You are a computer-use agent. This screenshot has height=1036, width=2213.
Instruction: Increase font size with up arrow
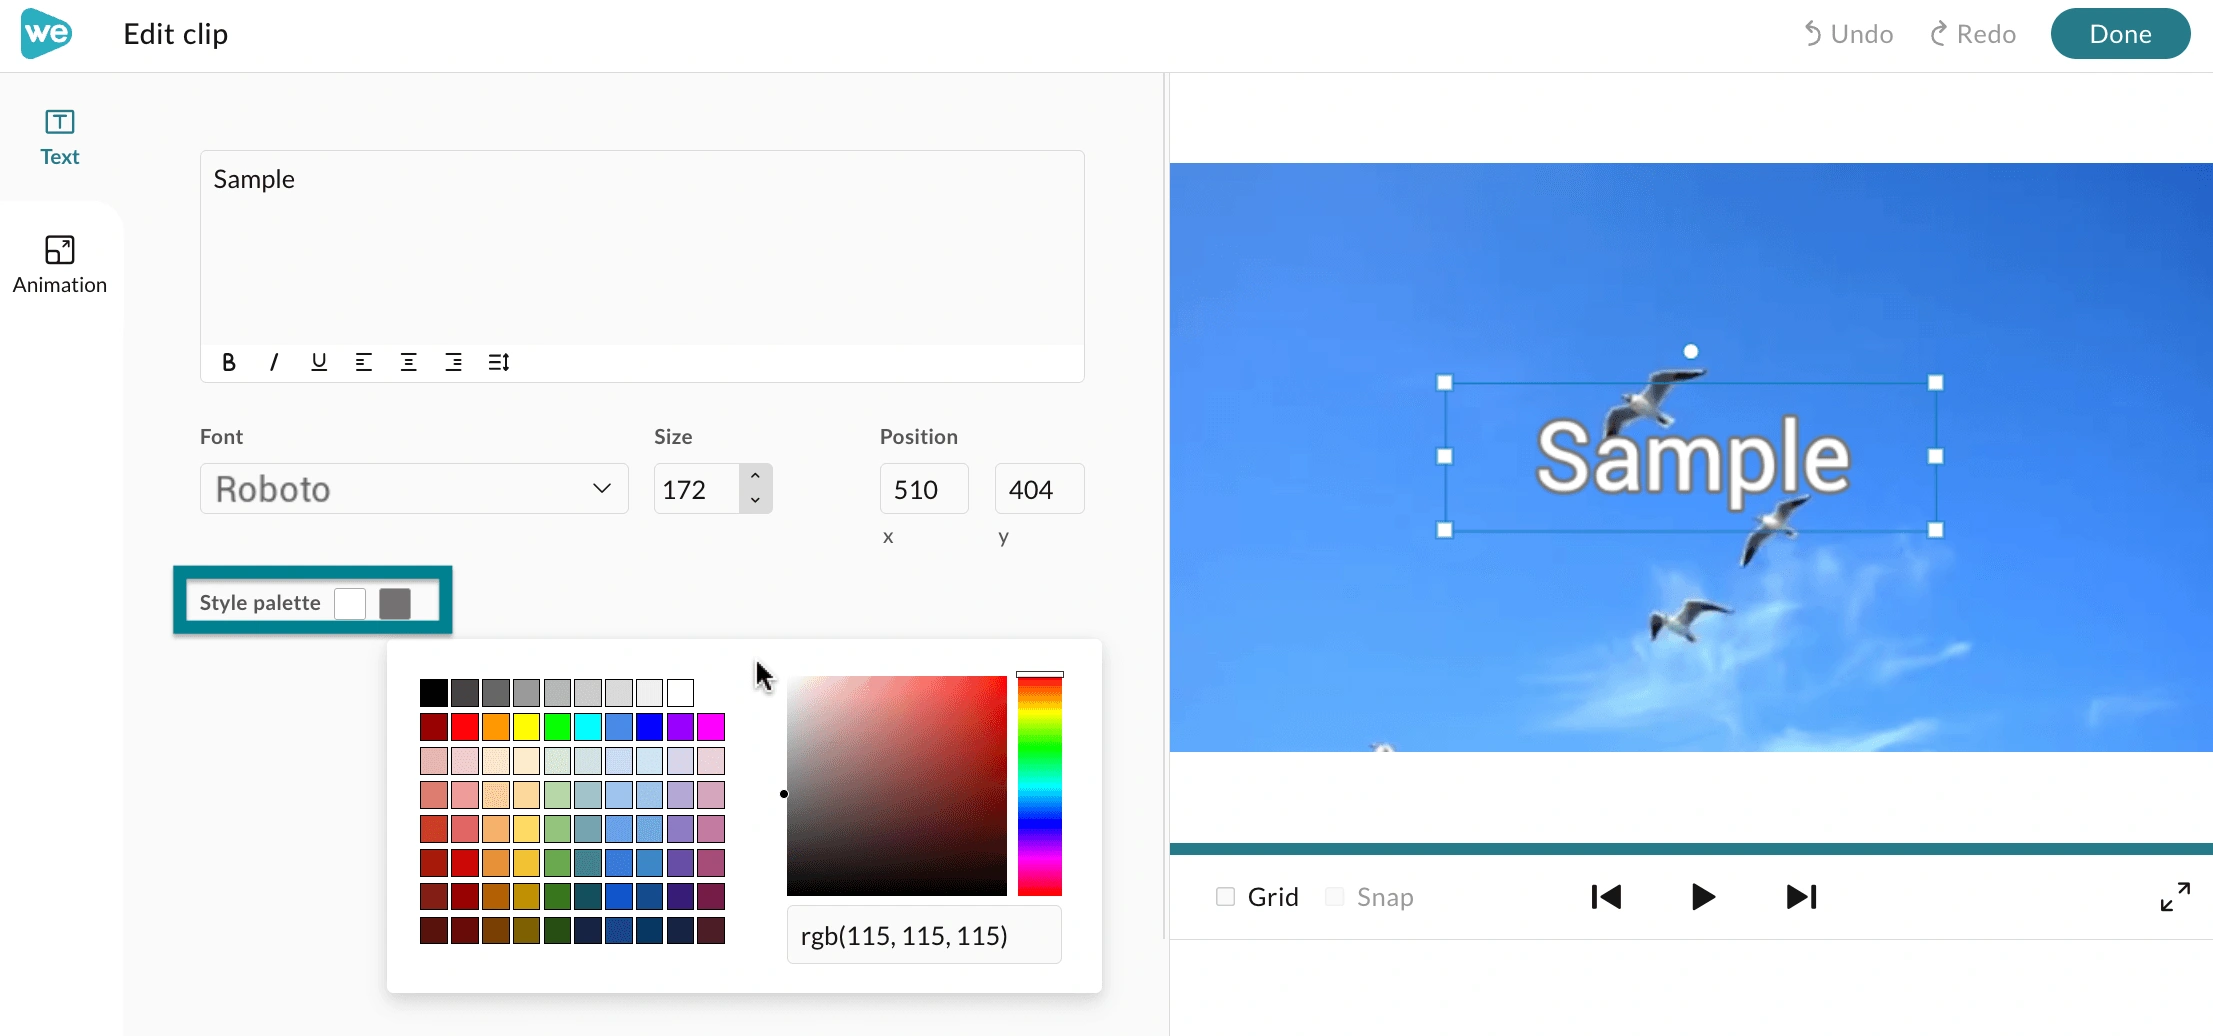click(755, 476)
